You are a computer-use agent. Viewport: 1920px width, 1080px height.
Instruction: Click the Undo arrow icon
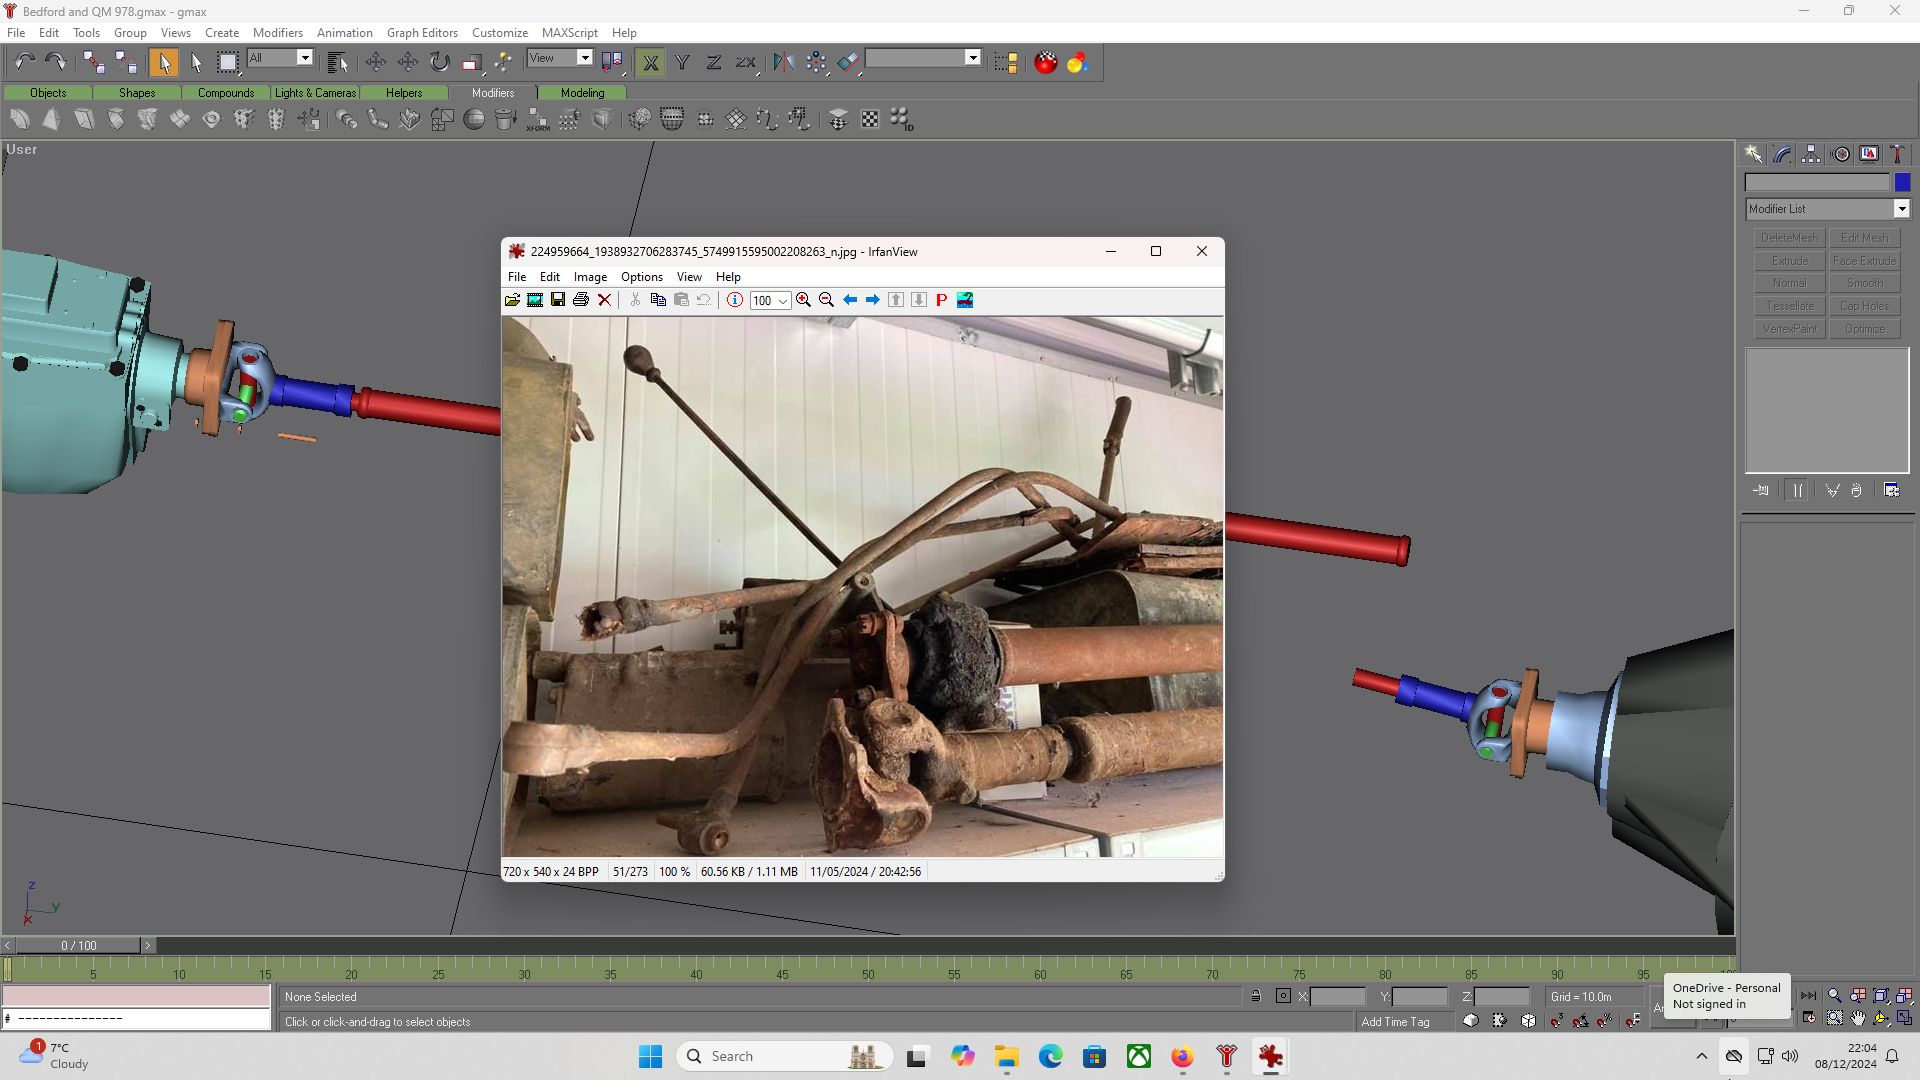coord(24,62)
